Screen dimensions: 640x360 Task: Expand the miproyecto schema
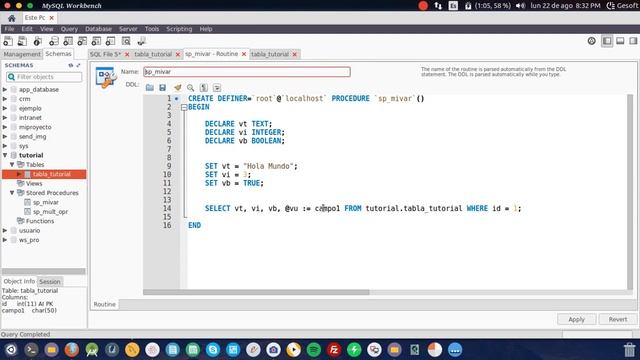pos(5,127)
